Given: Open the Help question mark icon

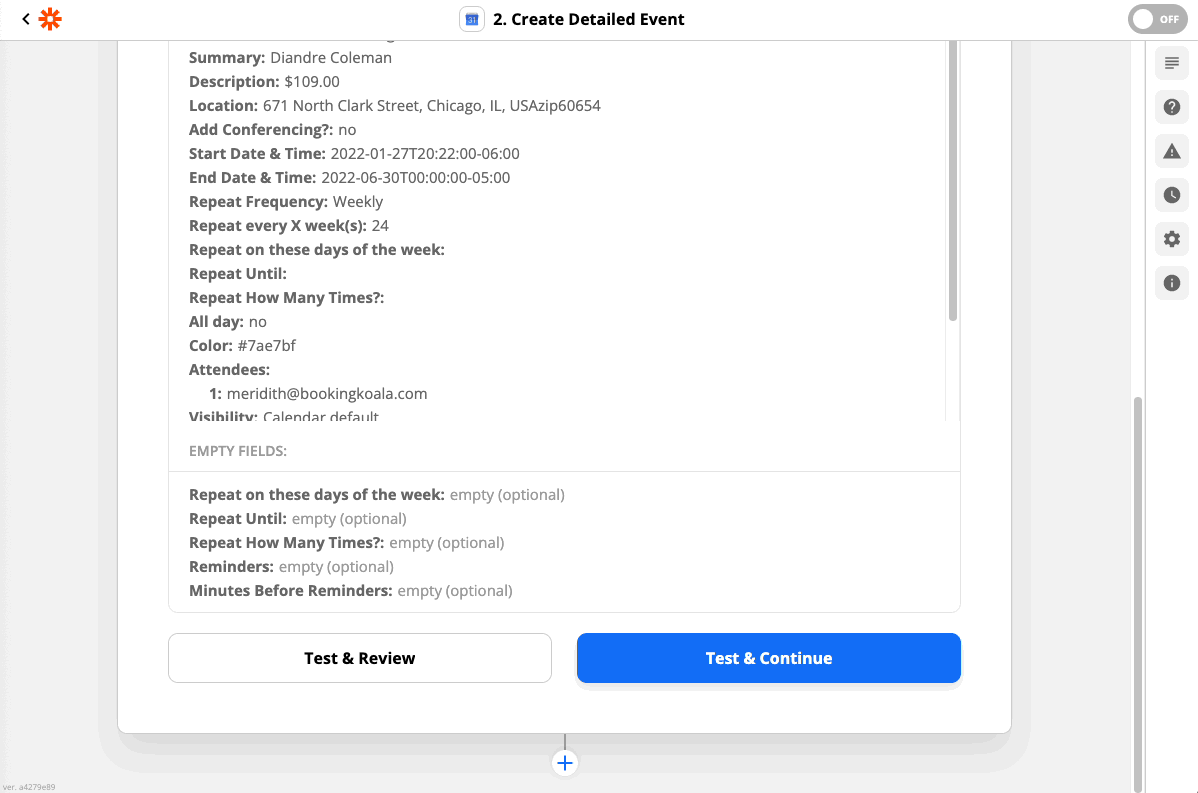Looking at the screenshot, I should pos(1172,107).
